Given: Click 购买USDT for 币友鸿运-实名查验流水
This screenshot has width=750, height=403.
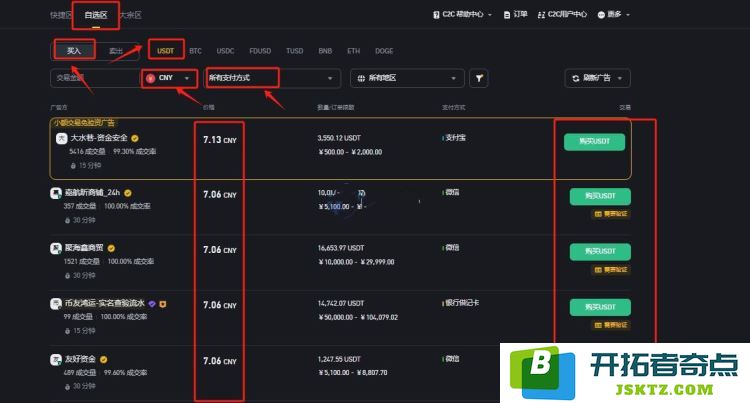Looking at the screenshot, I should (x=600, y=307).
